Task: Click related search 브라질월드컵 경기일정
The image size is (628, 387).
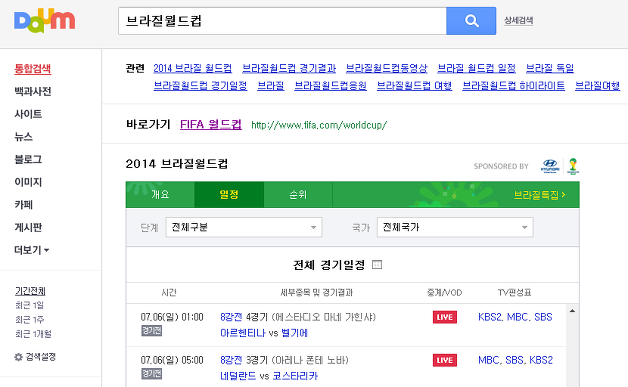Action: pos(200,86)
